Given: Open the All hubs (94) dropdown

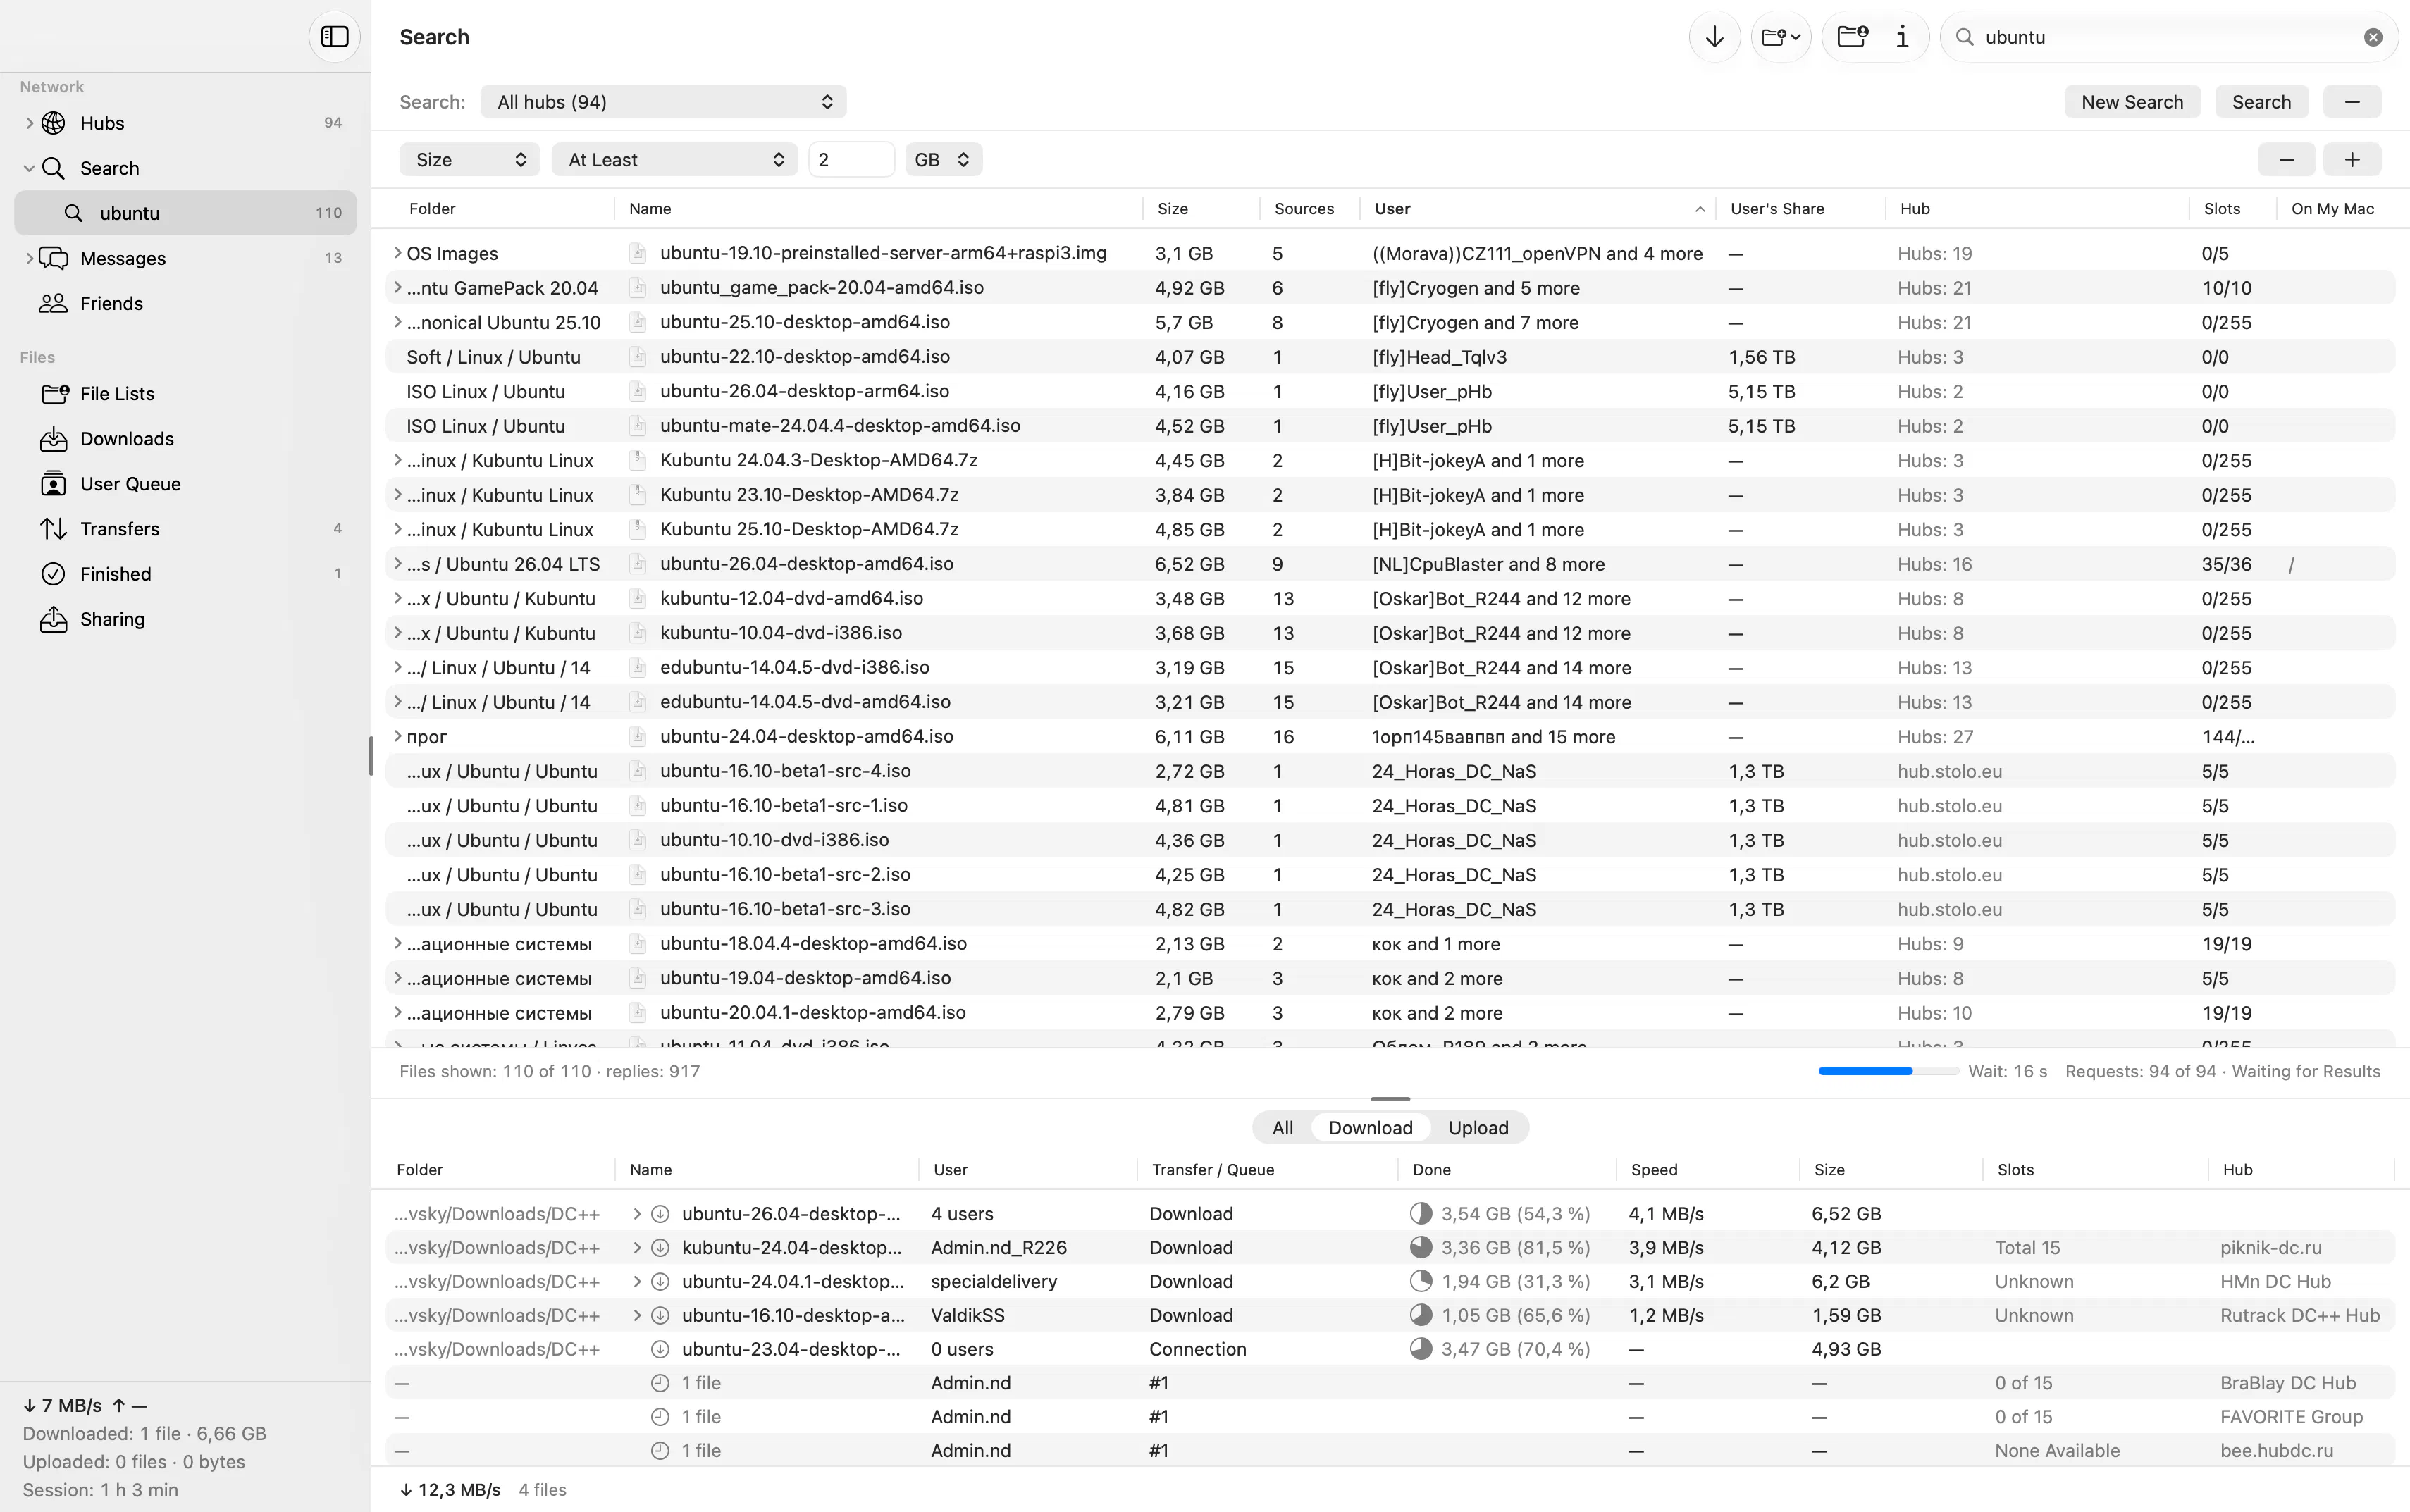Looking at the screenshot, I should (664, 102).
